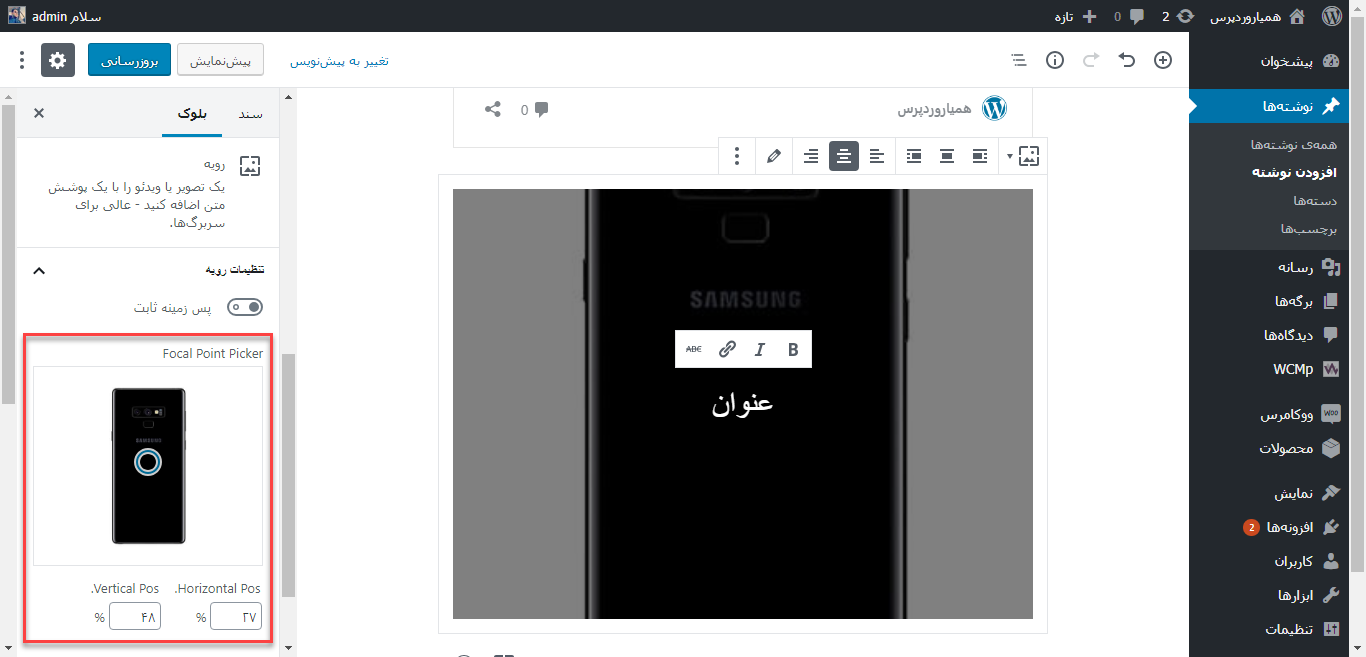
Task: Click the share icon above the cover block
Action: tap(493, 109)
